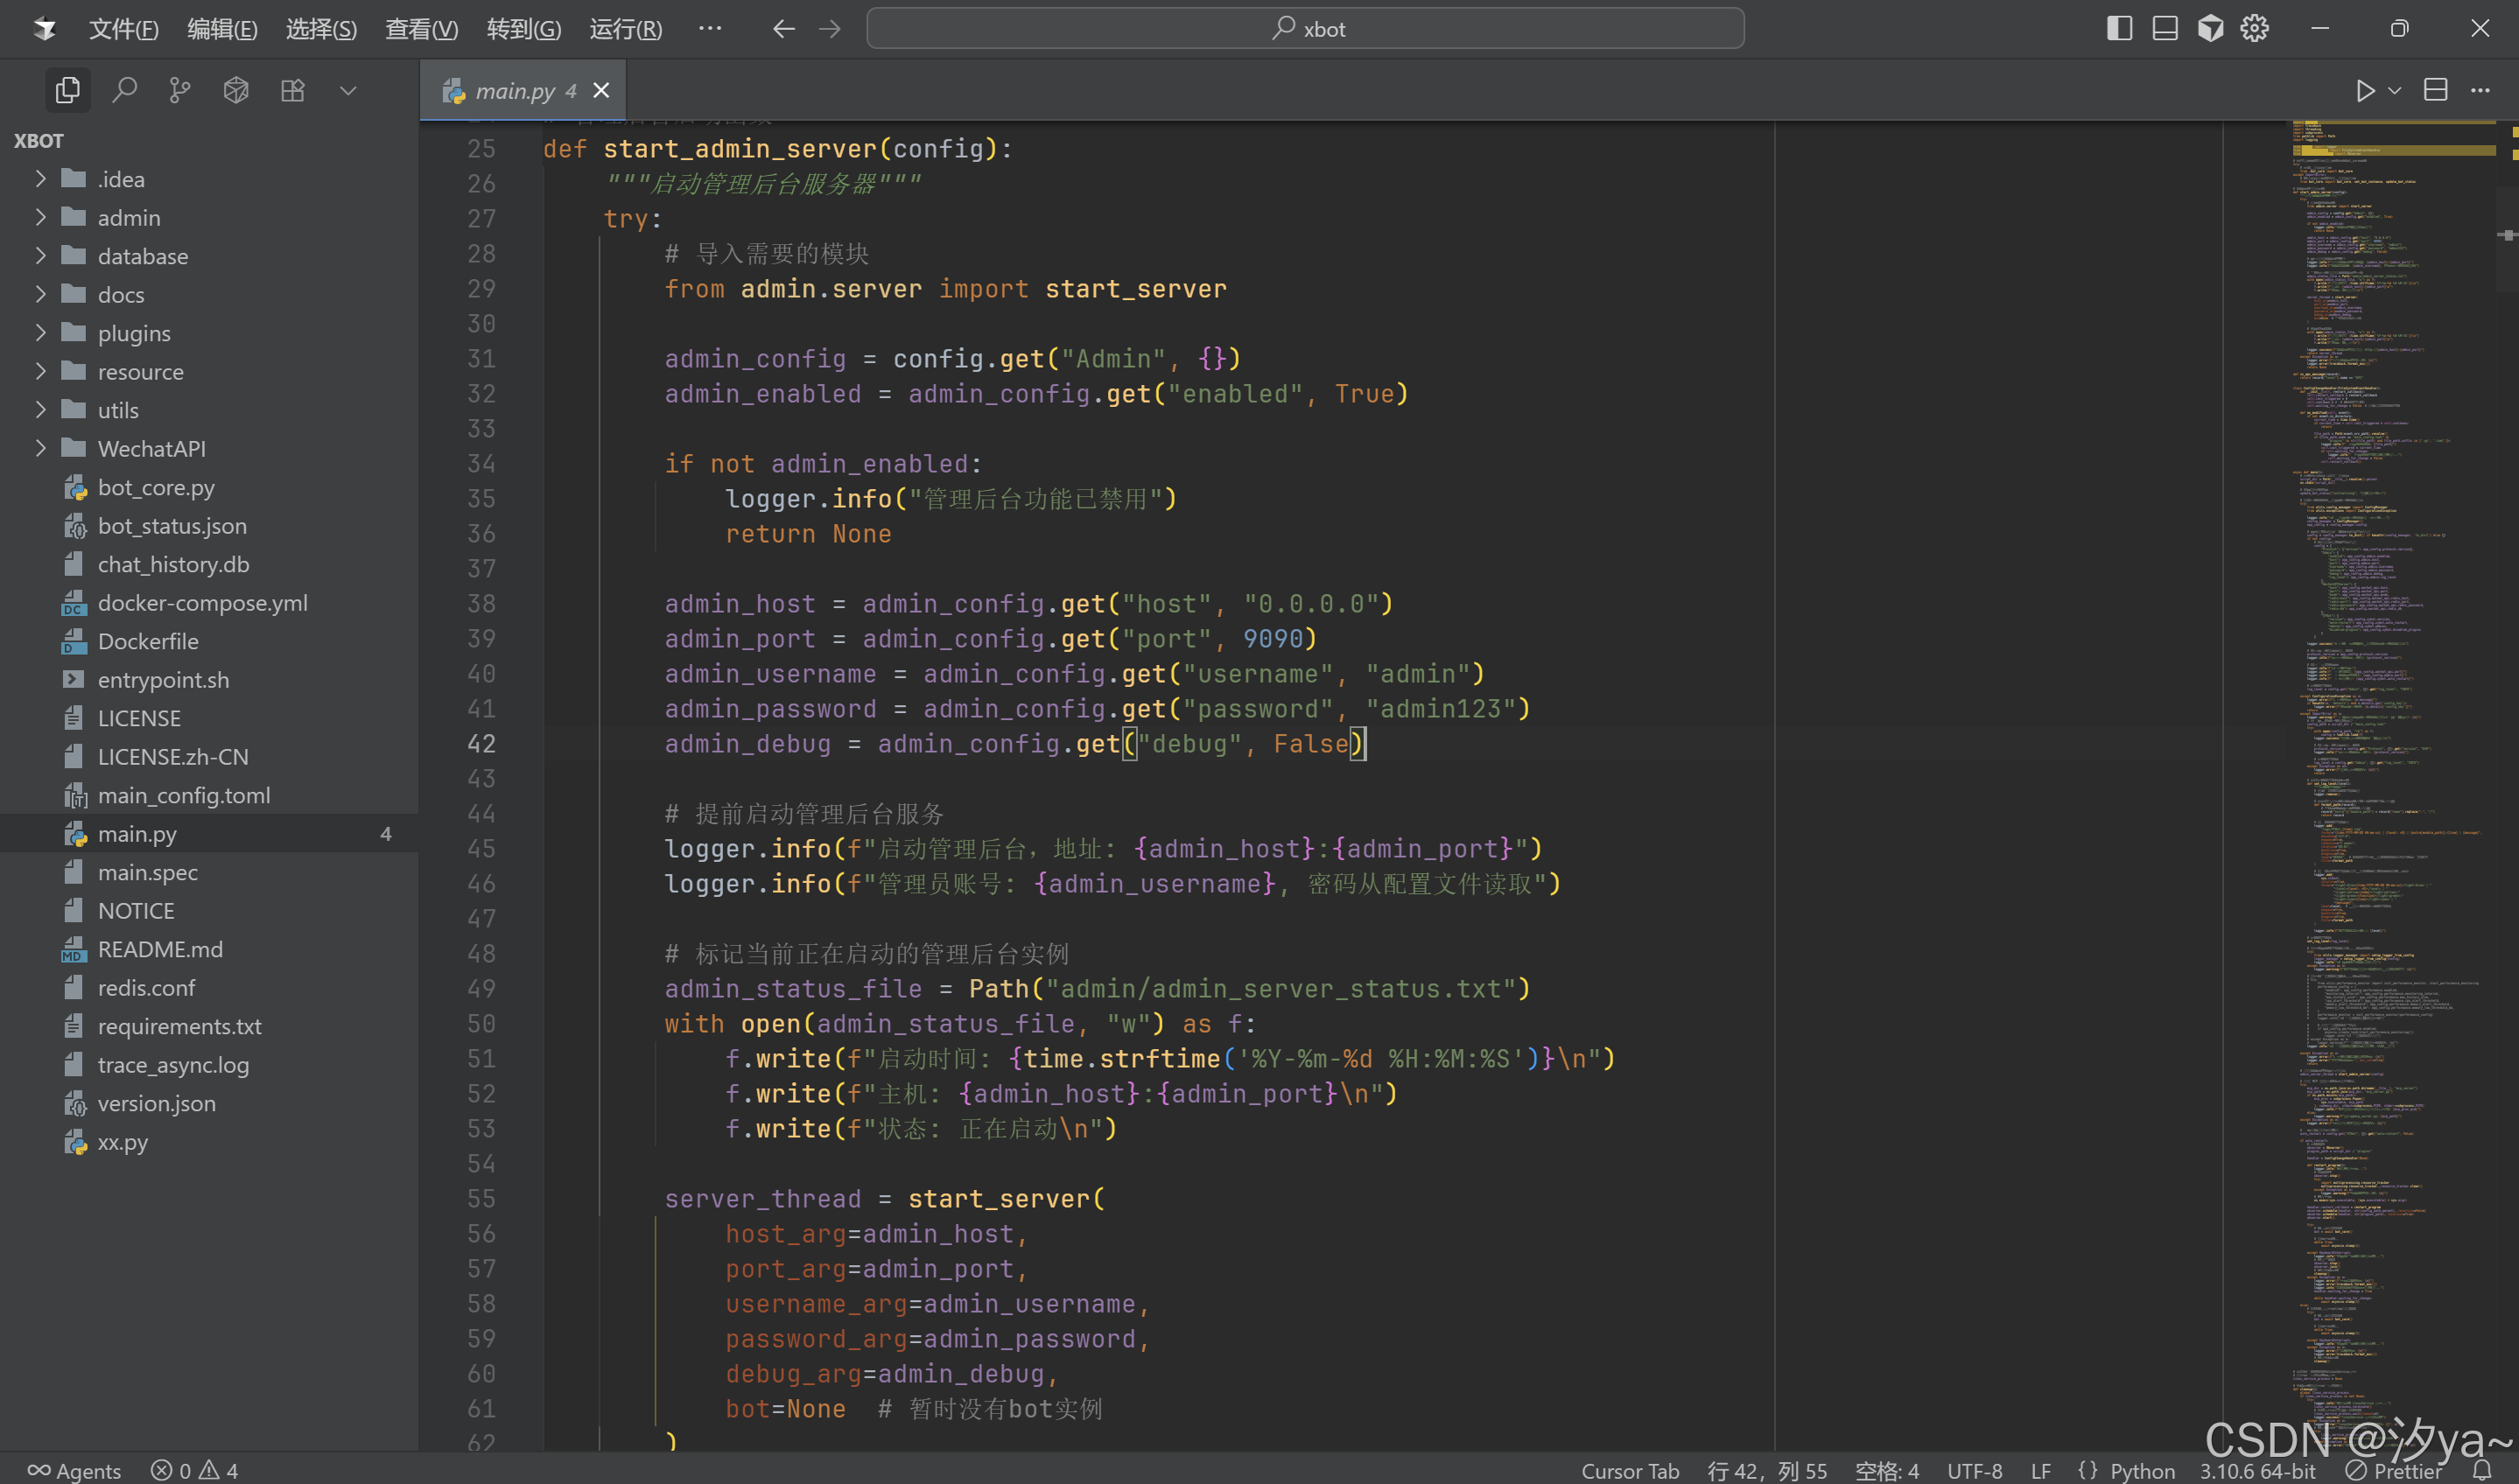Viewport: 2519px width, 1484px height.
Task: Toggle the bottom panel layout
Action: click(2165, 28)
